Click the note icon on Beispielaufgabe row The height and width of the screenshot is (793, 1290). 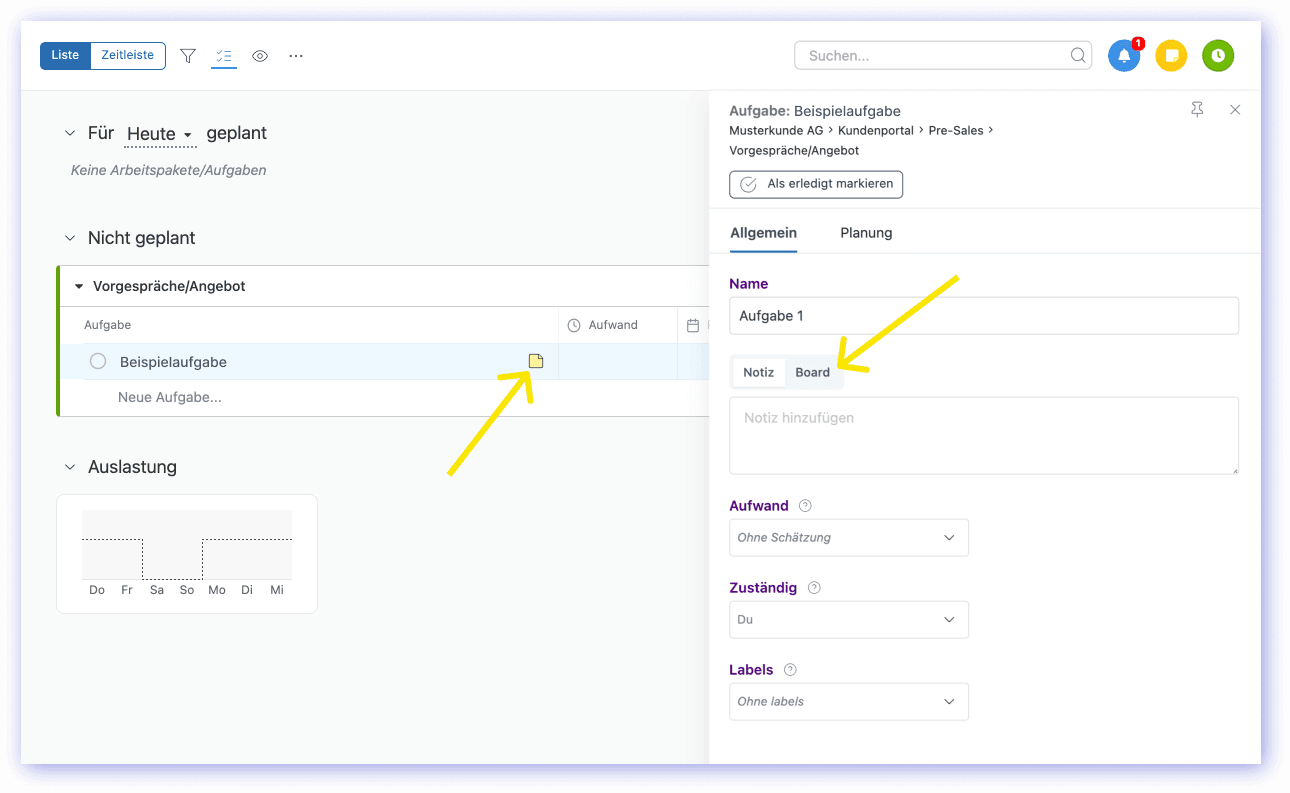(536, 361)
